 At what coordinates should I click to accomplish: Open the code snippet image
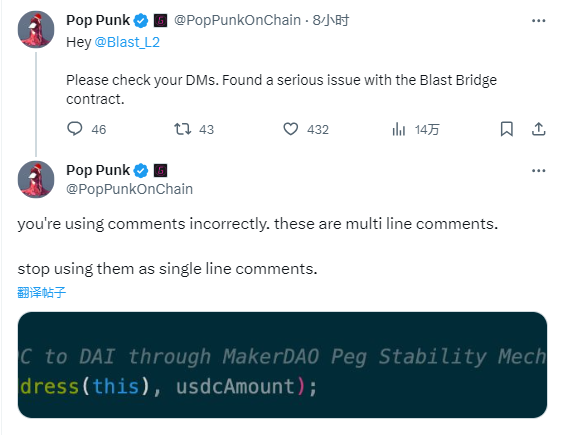pyautogui.click(x=282, y=365)
